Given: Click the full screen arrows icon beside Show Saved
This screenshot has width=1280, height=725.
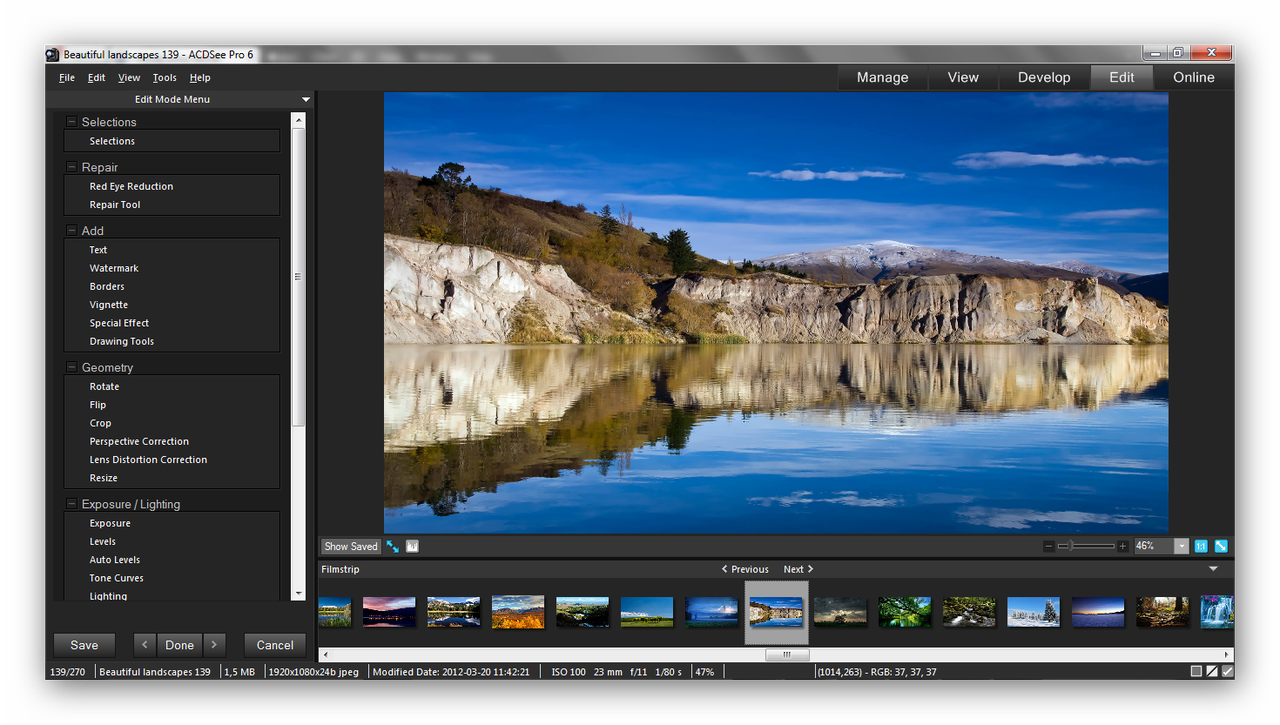Looking at the screenshot, I should click(x=393, y=547).
